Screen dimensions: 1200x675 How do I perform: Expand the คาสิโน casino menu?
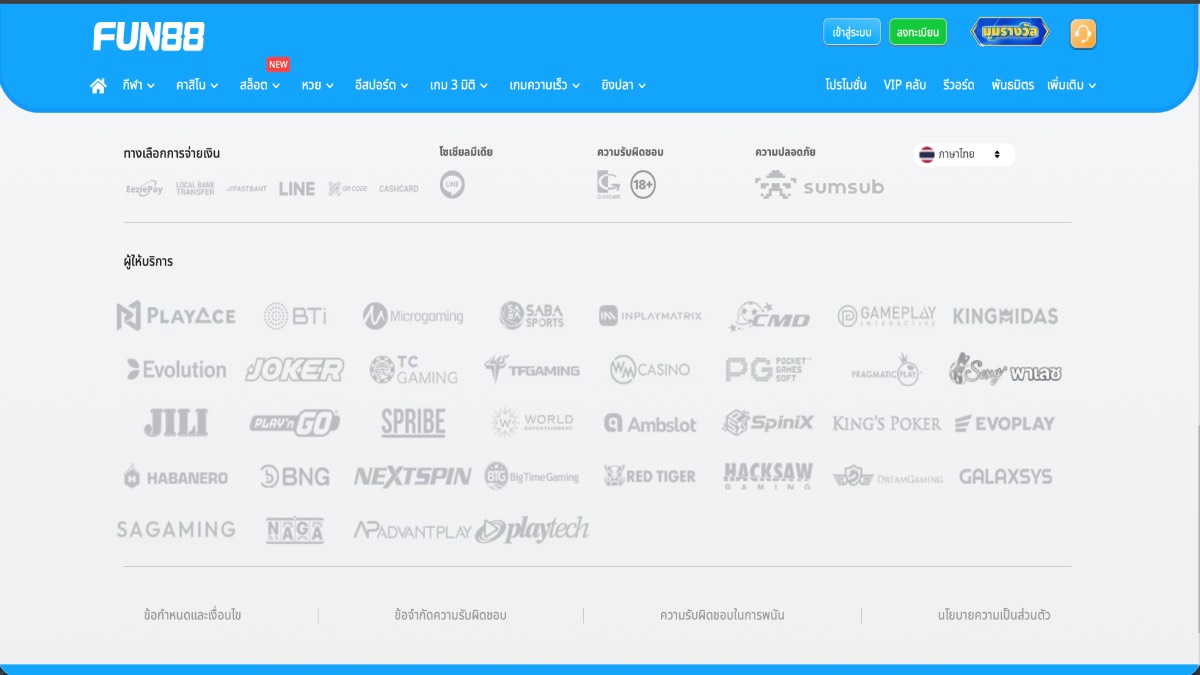click(198, 86)
